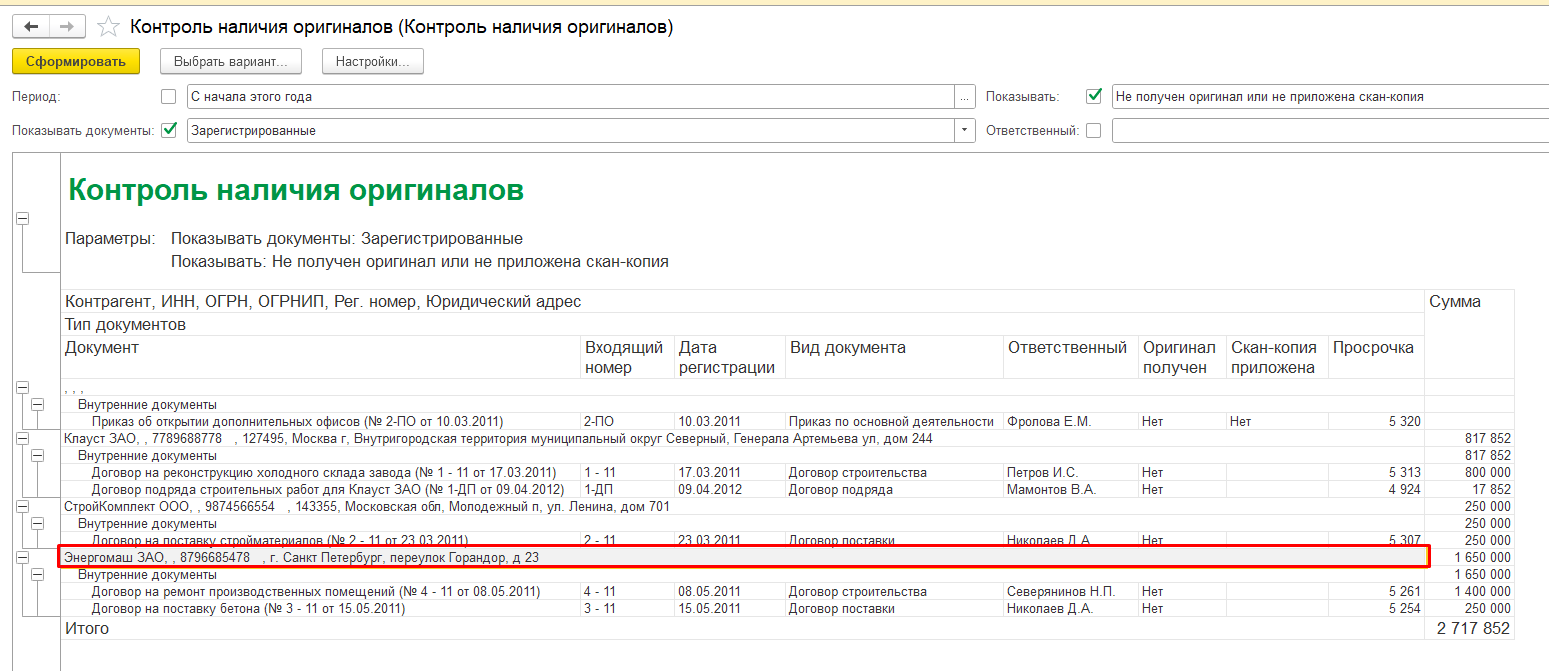Open 'Договор на ремонт производственных помещений'
This screenshot has width=1549, height=671.
coord(315,591)
